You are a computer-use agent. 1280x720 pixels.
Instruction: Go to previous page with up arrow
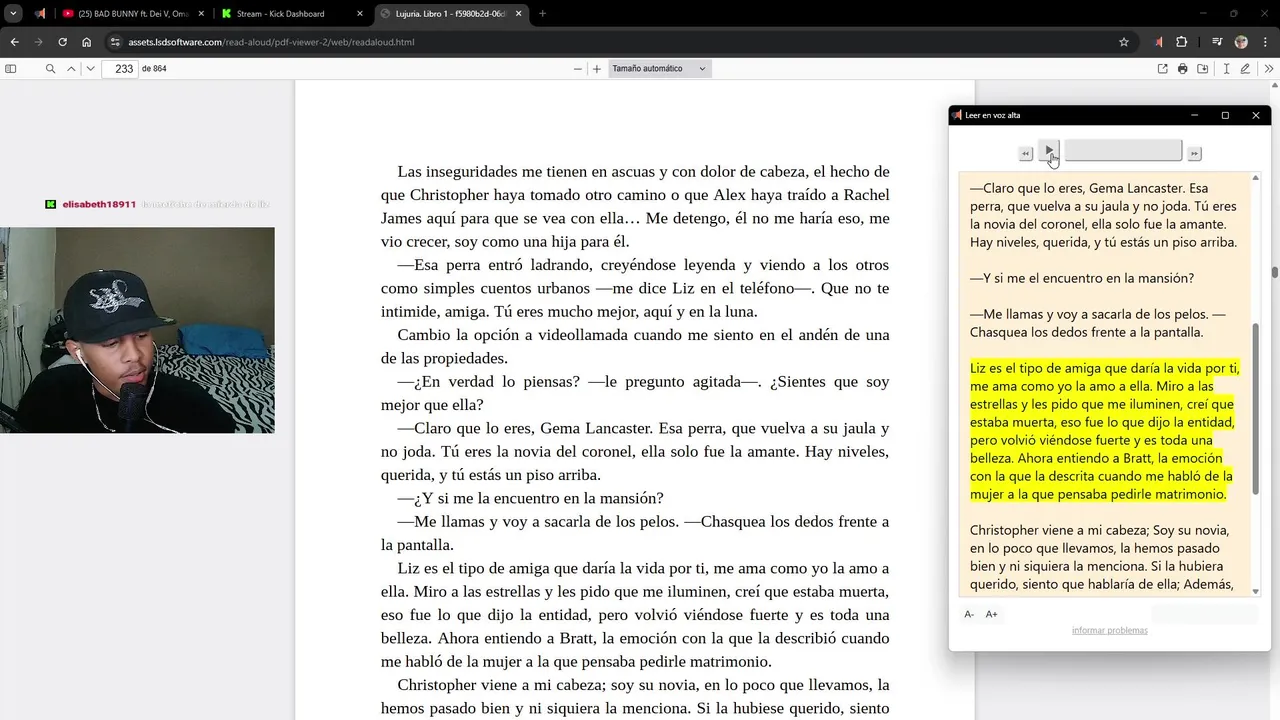tap(71, 69)
